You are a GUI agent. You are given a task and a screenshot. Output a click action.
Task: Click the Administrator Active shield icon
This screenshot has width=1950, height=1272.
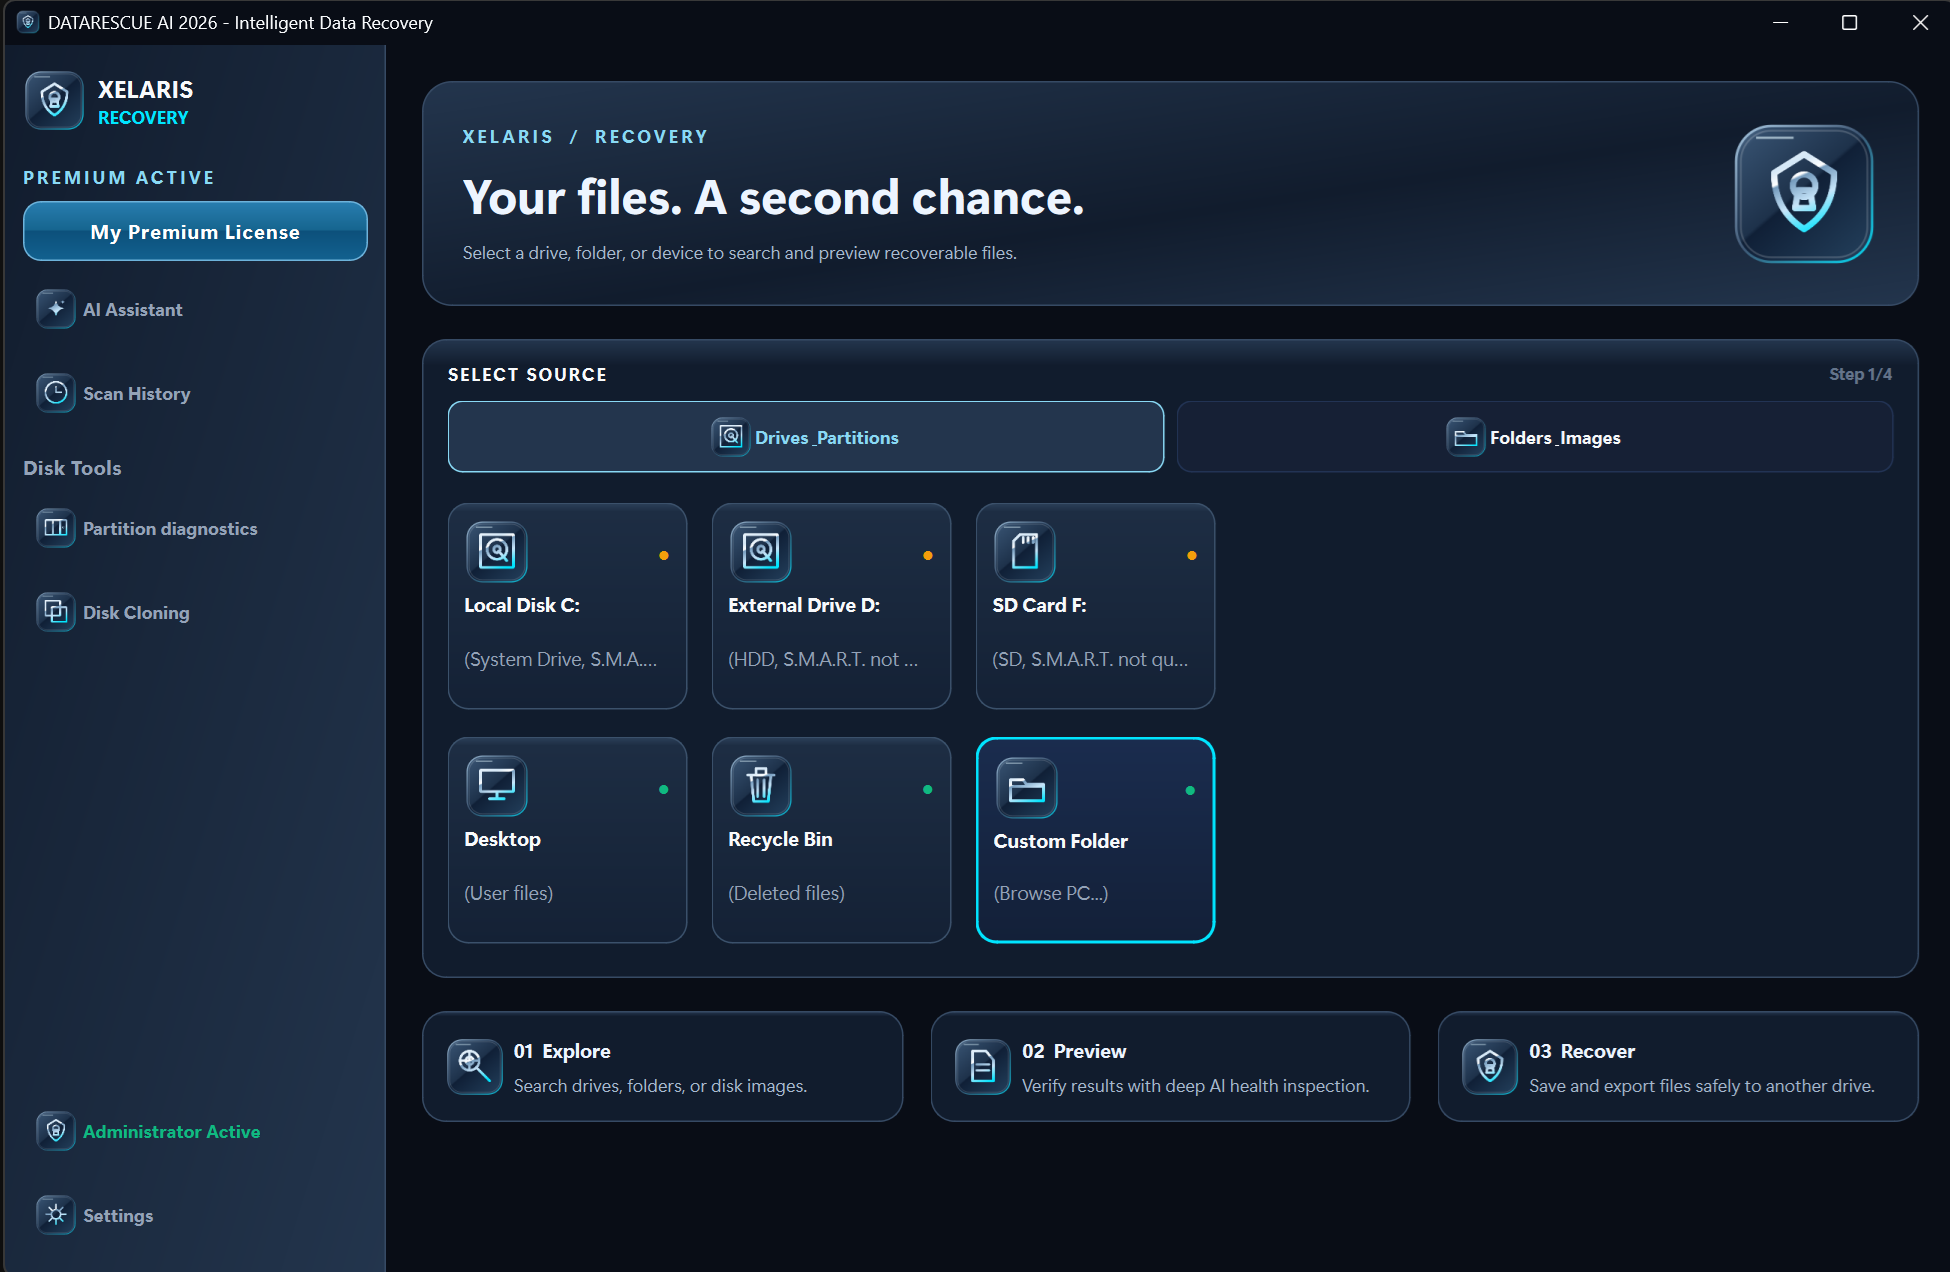click(x=56, y=1131)
